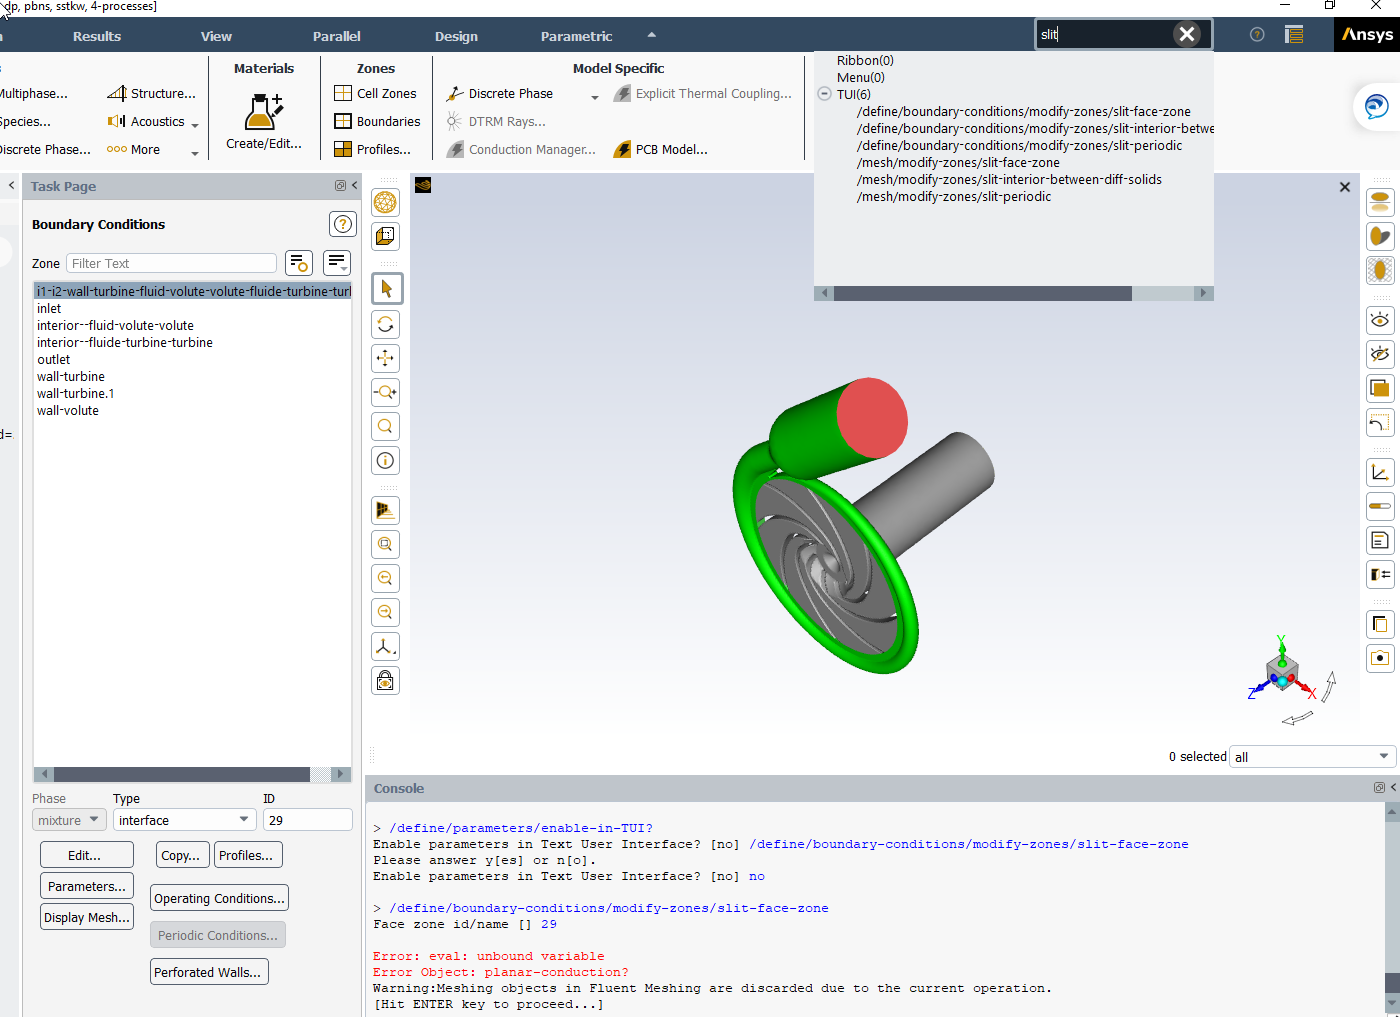The image size is (1400, 1017).
Task: Toggle show-all eye icon in right toolbar
Action: [1380, 320]
